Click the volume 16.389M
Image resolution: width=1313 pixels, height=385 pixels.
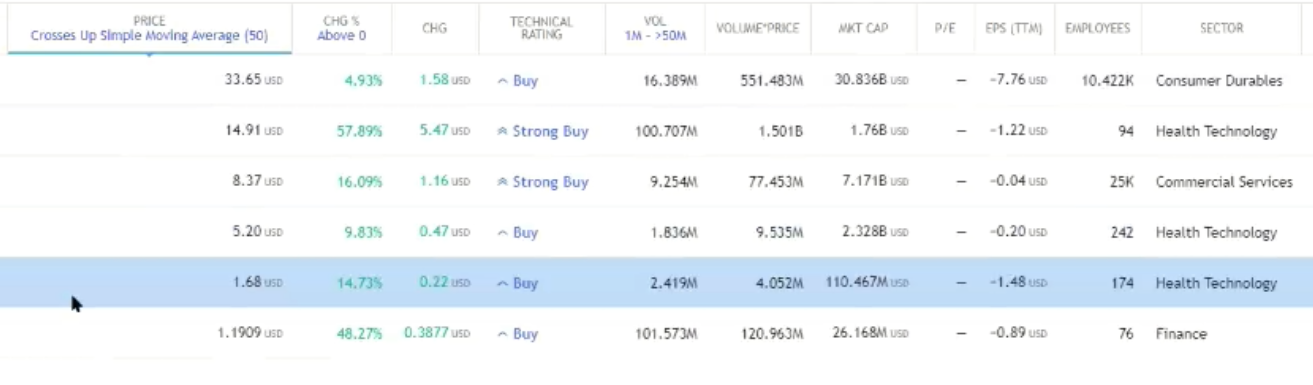coord(670,81)
